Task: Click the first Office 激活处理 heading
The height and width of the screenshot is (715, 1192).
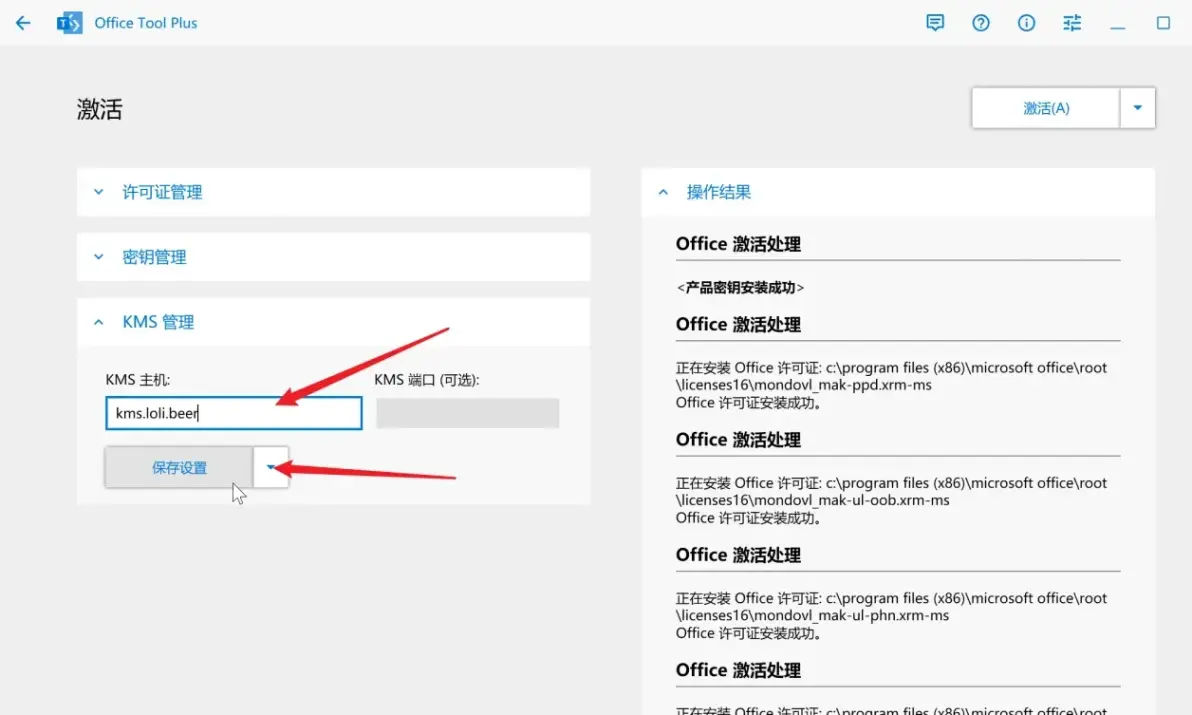Action: coord(738,244)
